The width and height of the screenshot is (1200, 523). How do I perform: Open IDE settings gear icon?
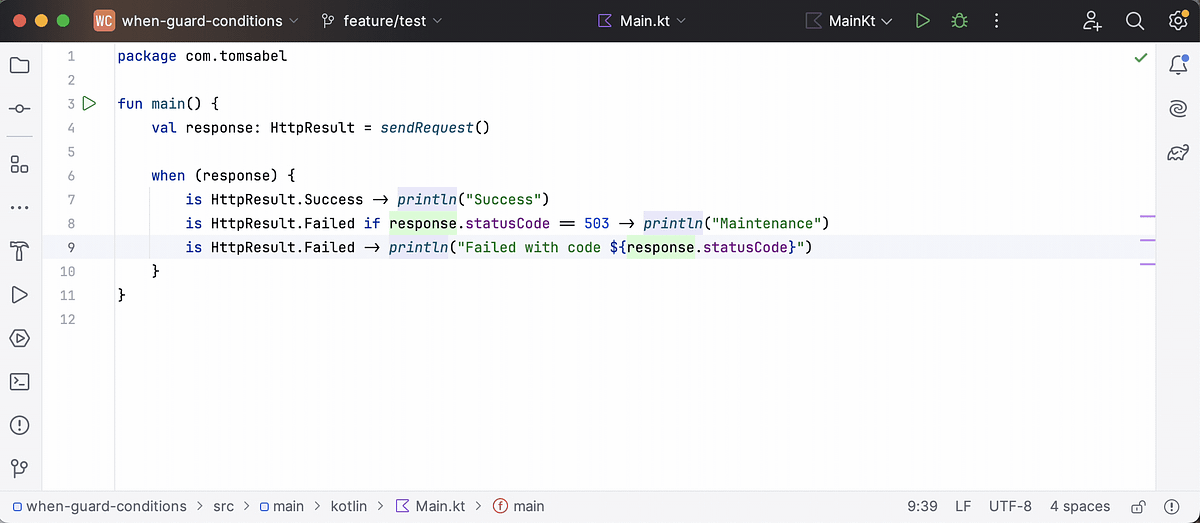click(1177, 20)
